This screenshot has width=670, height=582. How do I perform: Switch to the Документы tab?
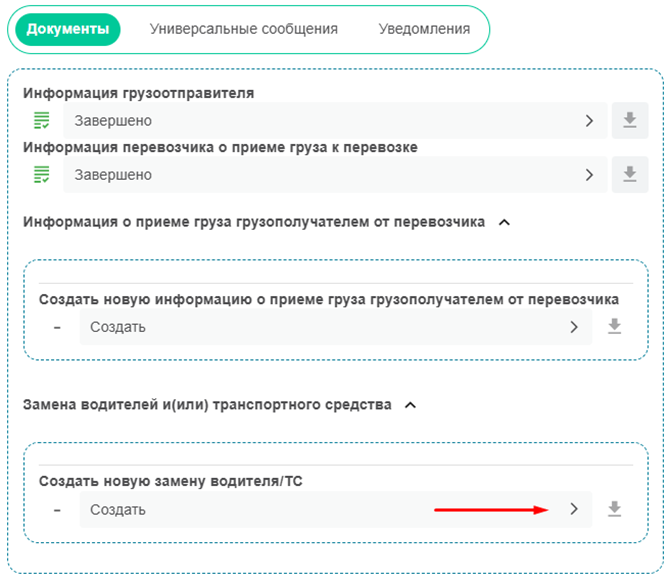(67, 29)
